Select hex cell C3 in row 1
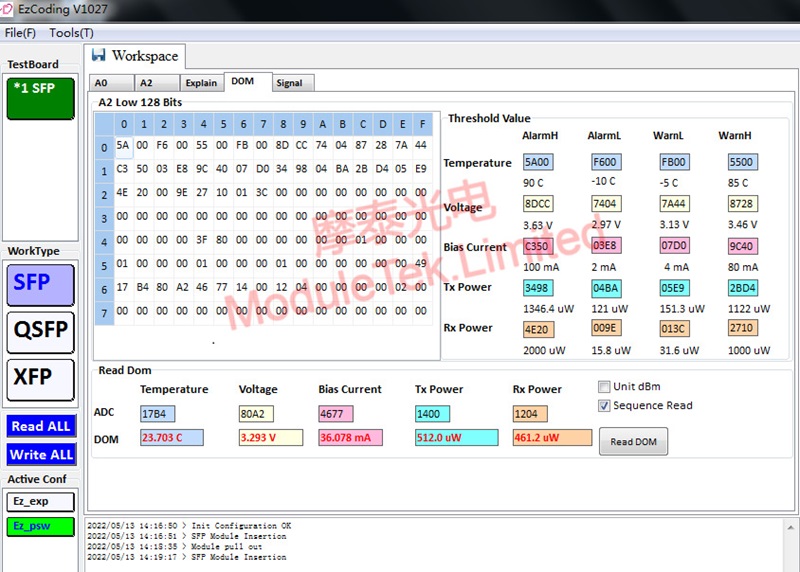Screen dimensions: 800x572 tap(122, 169)
